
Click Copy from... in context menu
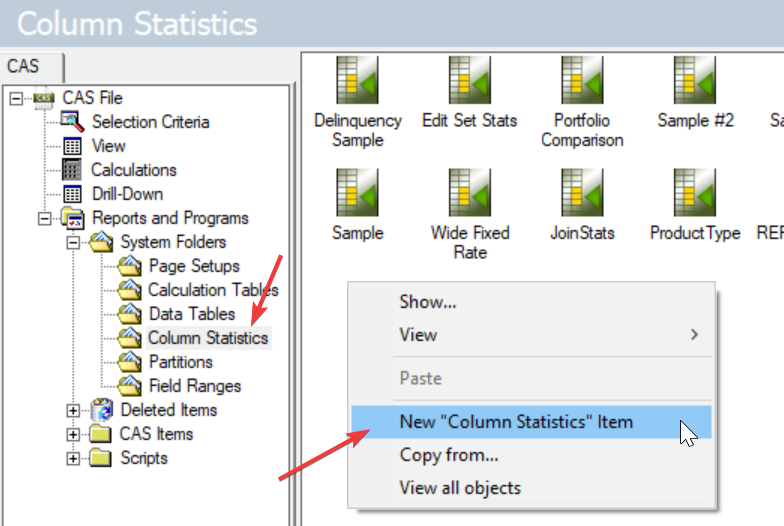pyautogui.click(x=448, y=455)
